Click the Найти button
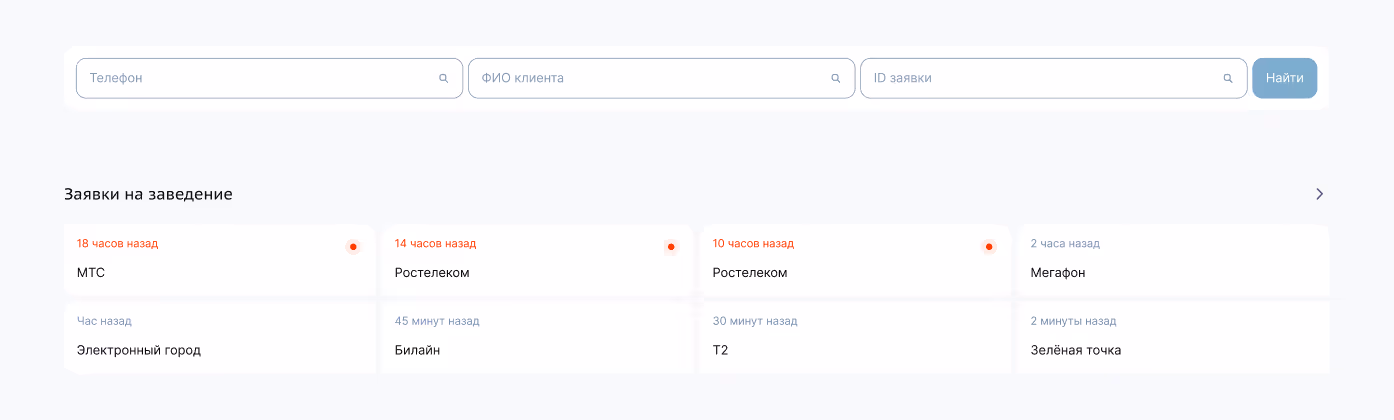The image size is (1394, 420). (x=1284, y=78)
